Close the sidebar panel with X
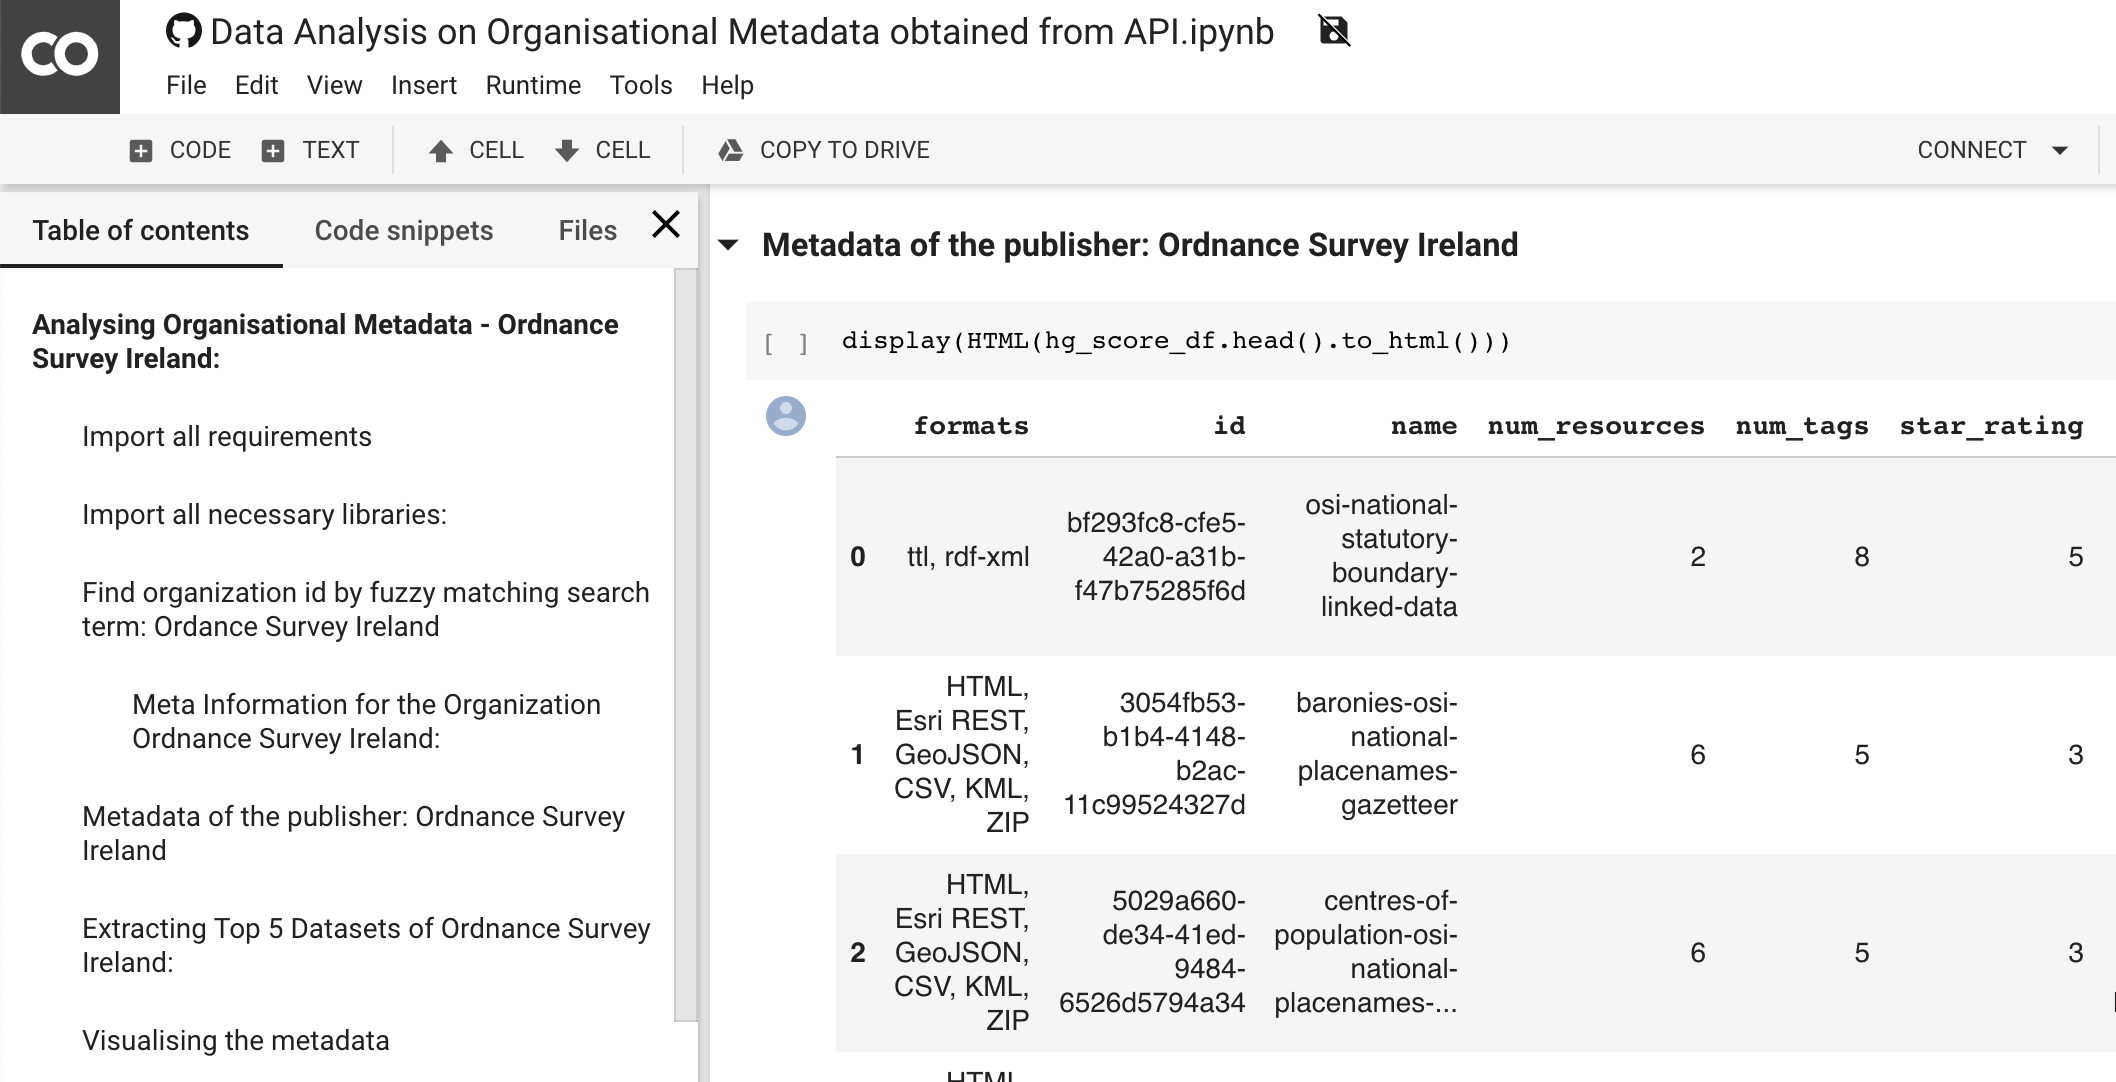This screenshot has height=1082, width=2116. point(666,224)
